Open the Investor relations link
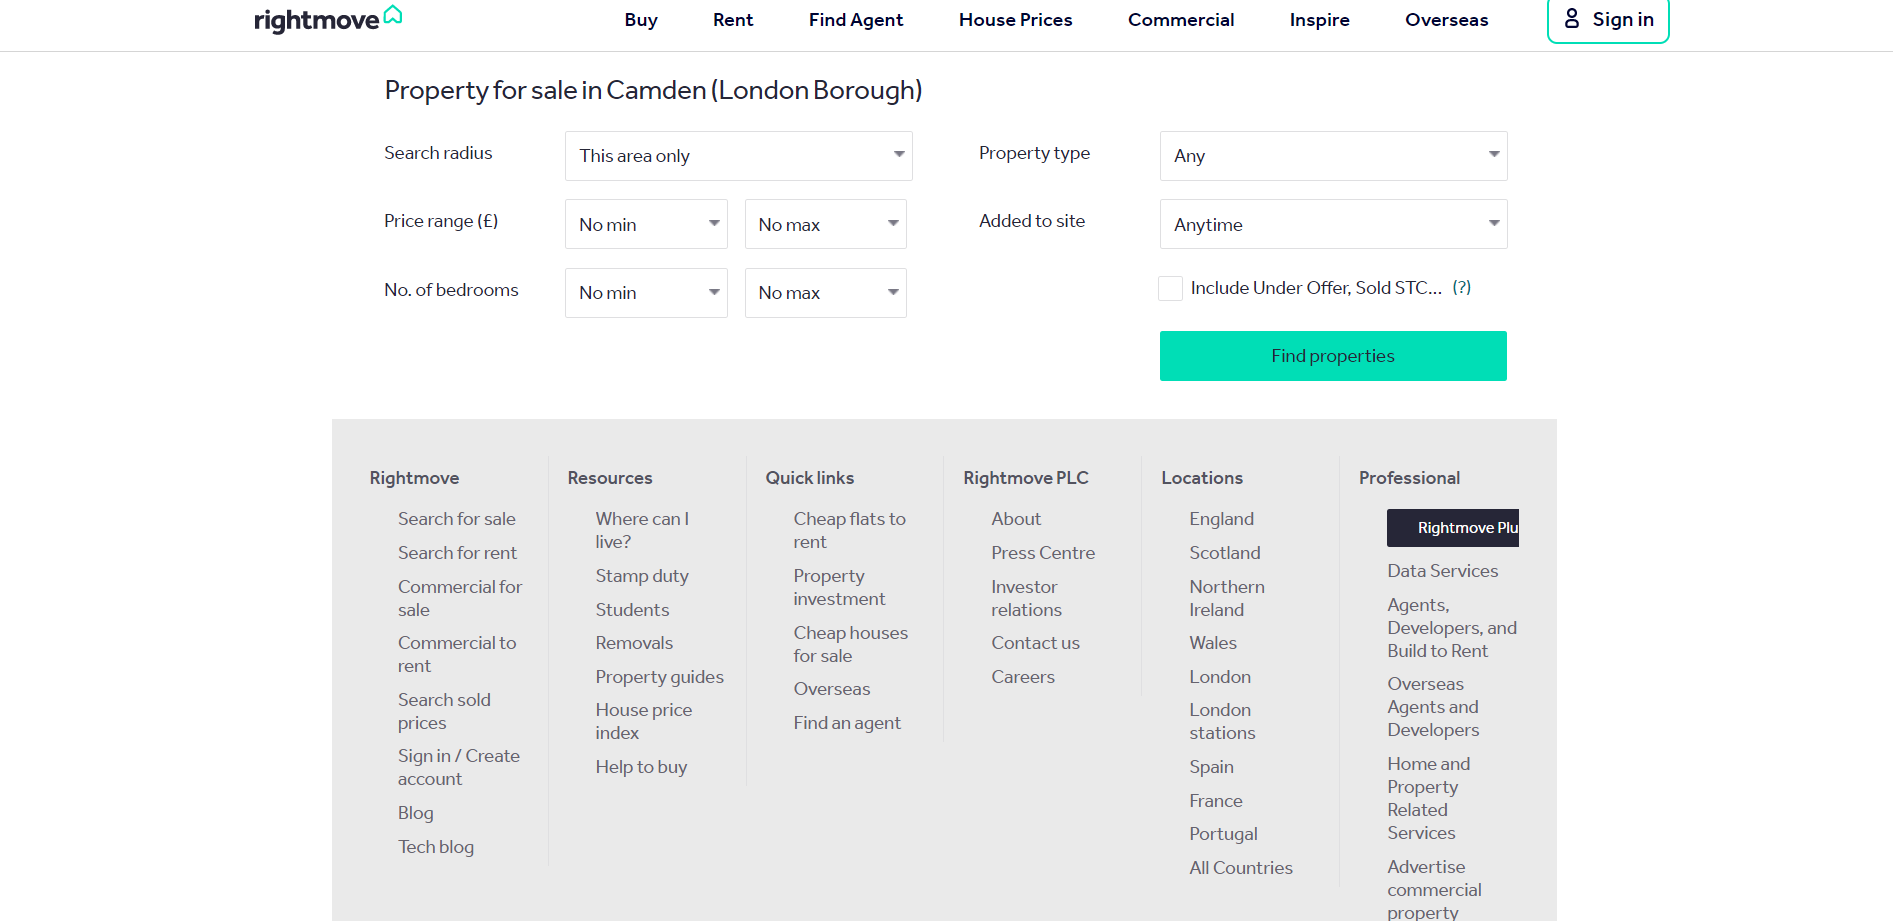This screenshot has width=1893, height=921. [1027, 598]
